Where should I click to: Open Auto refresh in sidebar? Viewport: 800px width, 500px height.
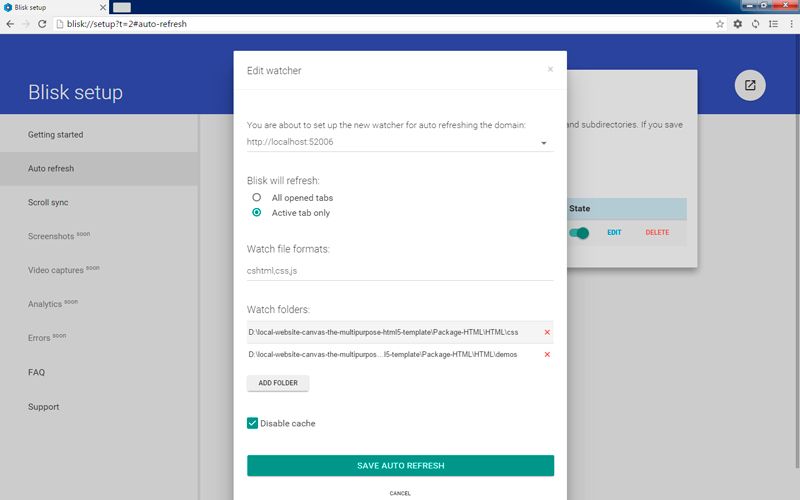pyautogui.click(x=99, y=168)
